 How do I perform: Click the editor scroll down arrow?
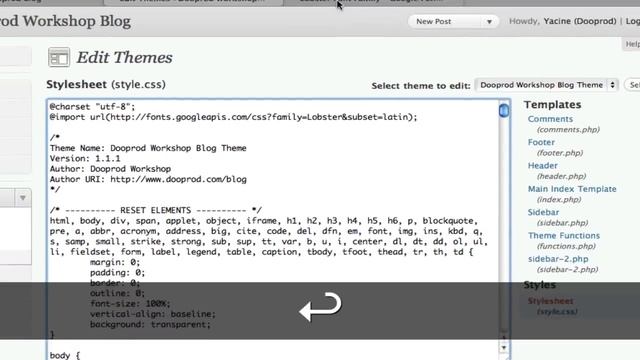(504, 348)
